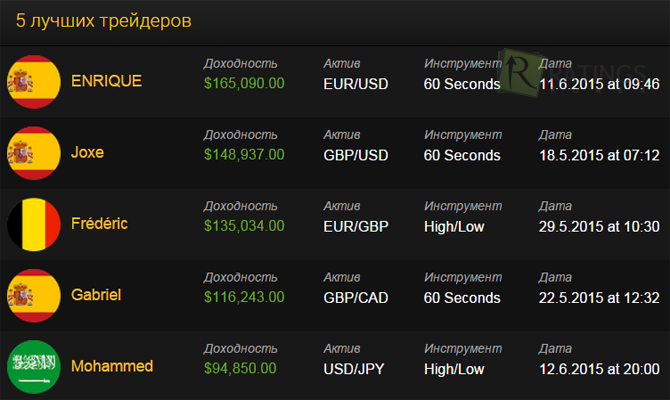Click the $165,090.00 profit value
The height and width of the screenshot is (400, 670).
coord(244,83)
